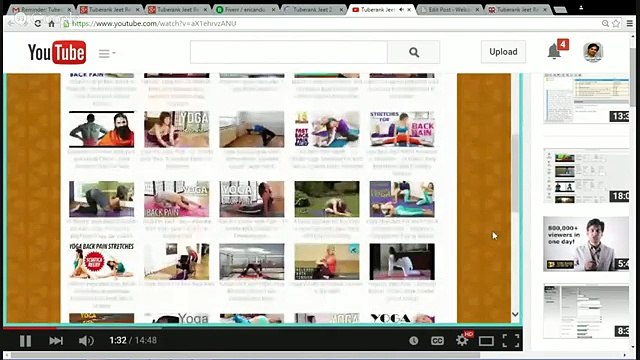Click the page vertical scrollbar
The height and width of the screenshot is (360, 640).
[x=633, y=78]
